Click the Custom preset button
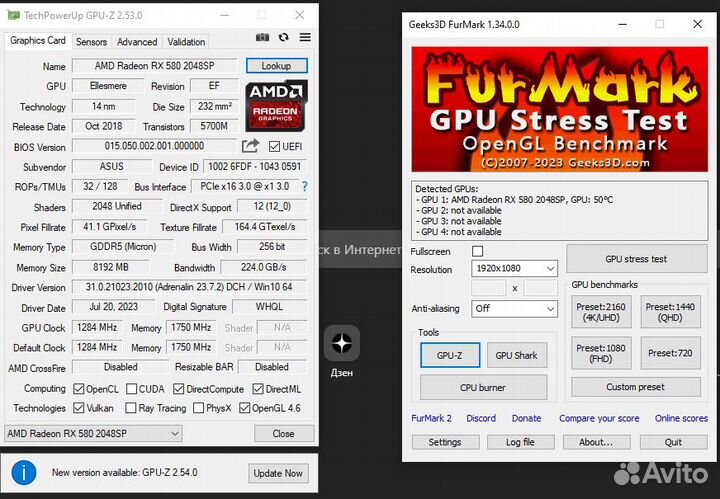Viewport: 720px width, 499px height. [636, 387]
